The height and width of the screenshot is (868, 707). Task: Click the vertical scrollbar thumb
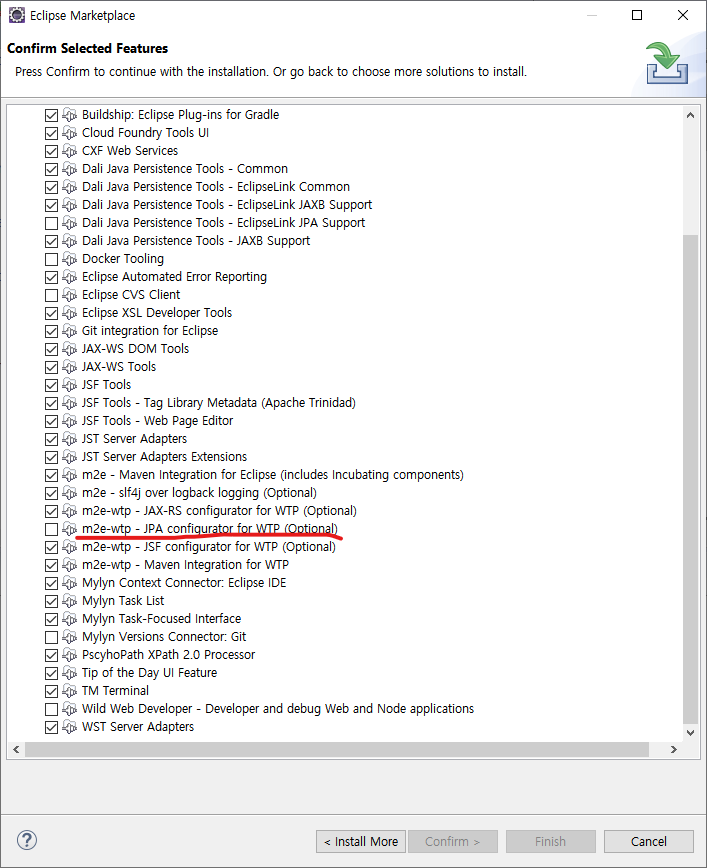[690, 479]
